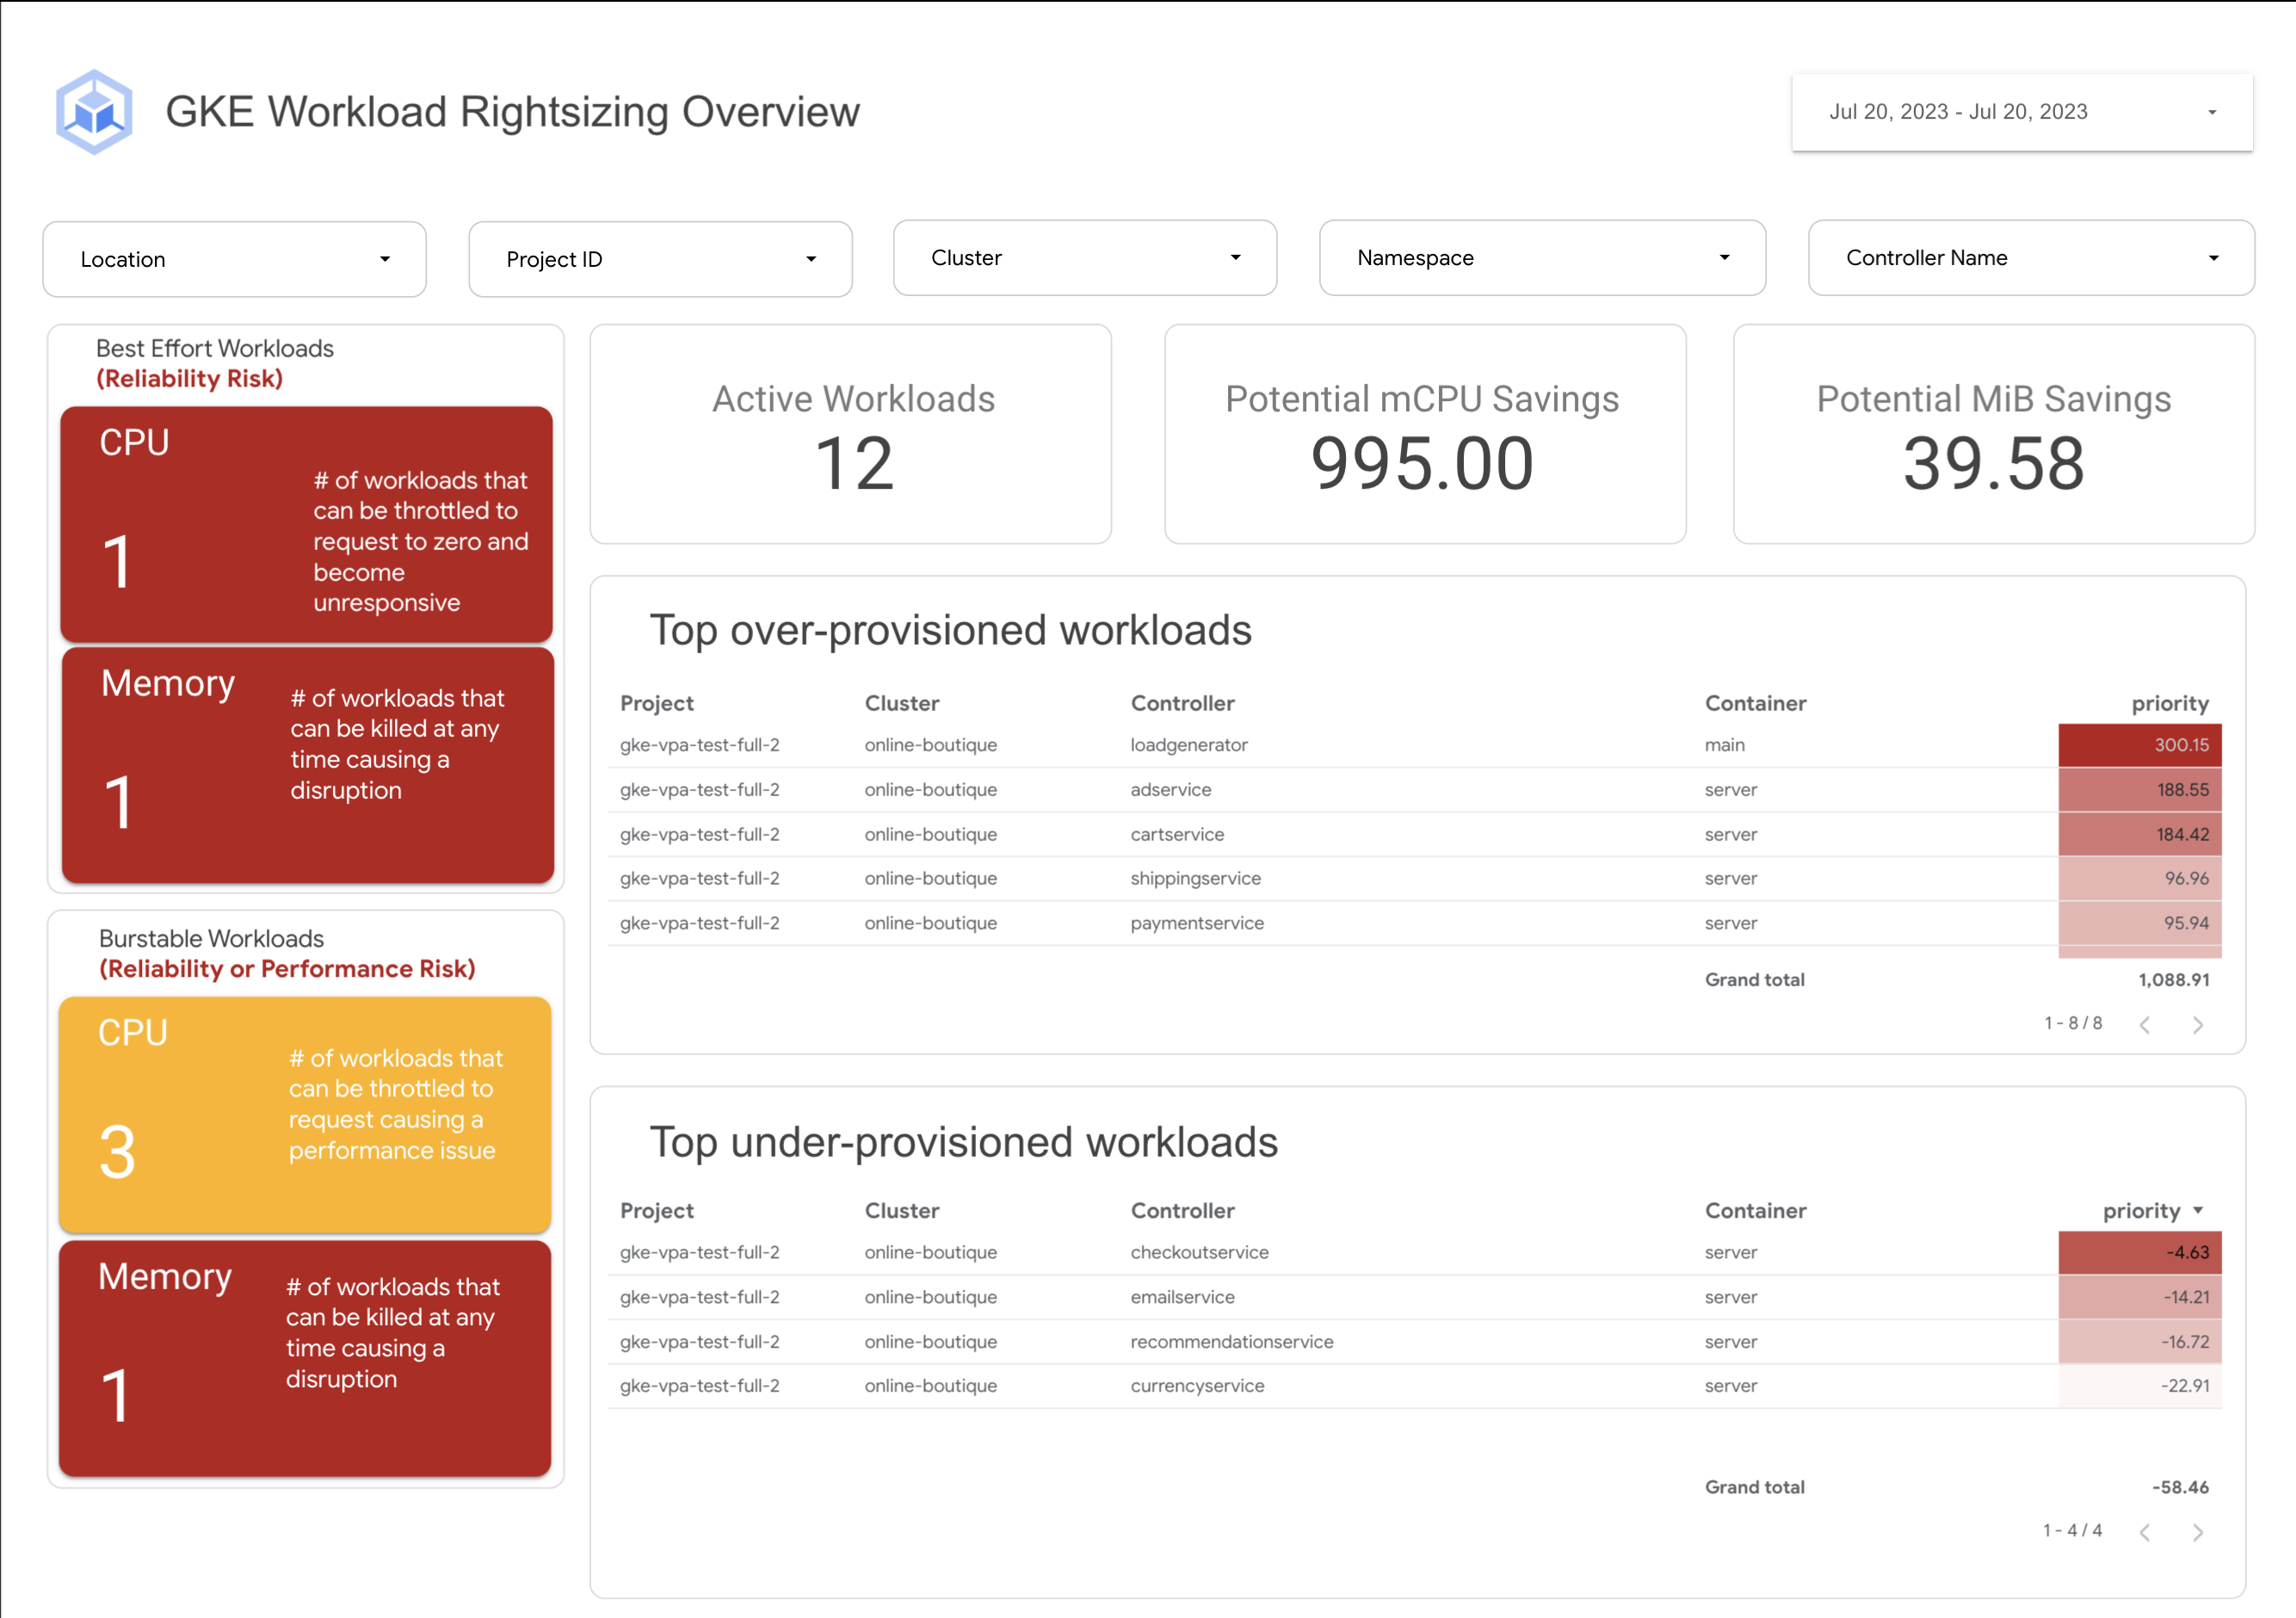Image resolution: width=2296 pixels, height=1618 pixels.
Task: Click the -14.21 priority value
Action: pyautogui.click(x=2186, y=1297)
